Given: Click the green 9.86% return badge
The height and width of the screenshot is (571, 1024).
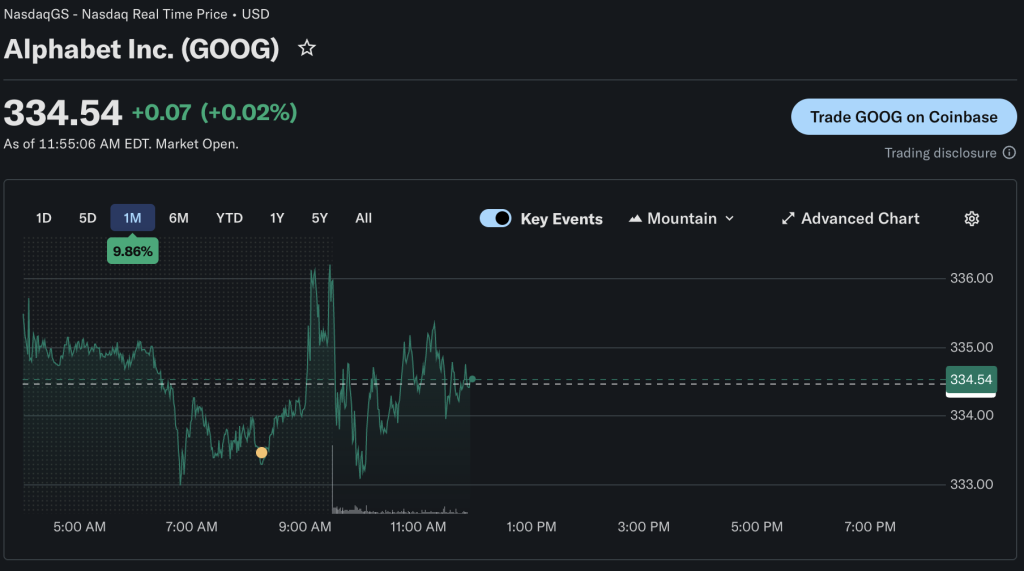Looking at the screenshot, I should [133, 252].
